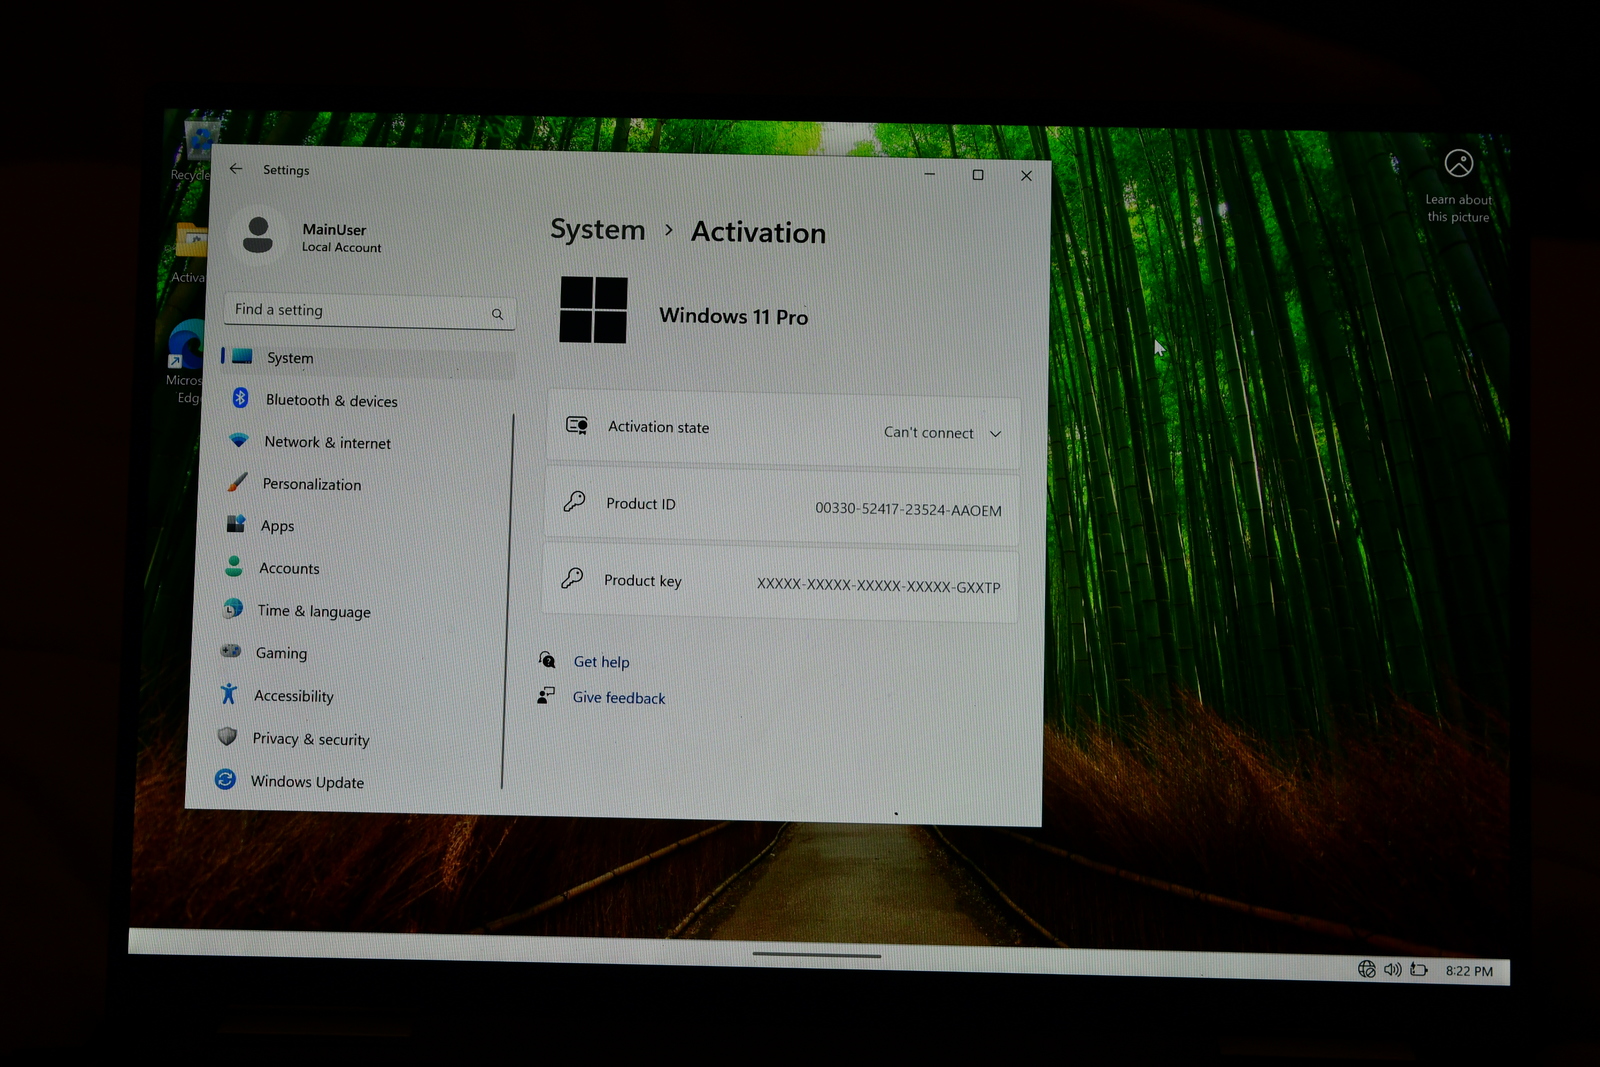1600x1067 pixels.
Task: Click the Product ID key icon
Action: 574,501
